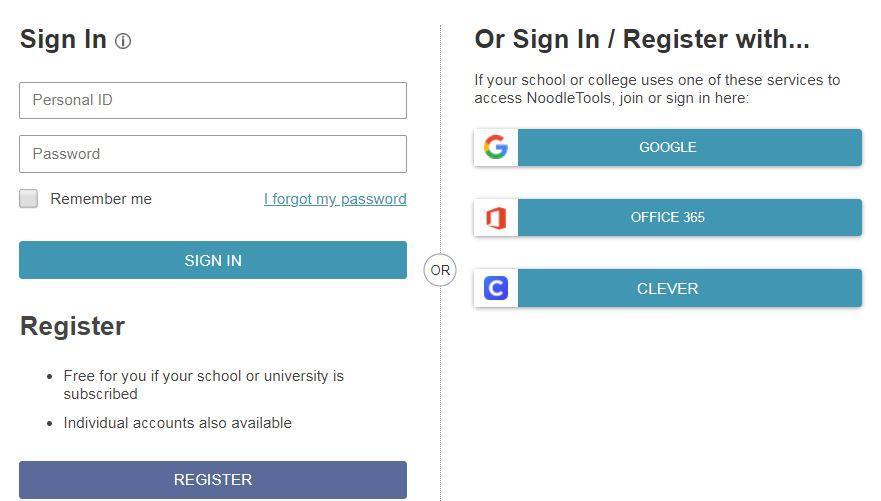
Task: Click the Remember me label text
Action: click(x=101, y=199)
